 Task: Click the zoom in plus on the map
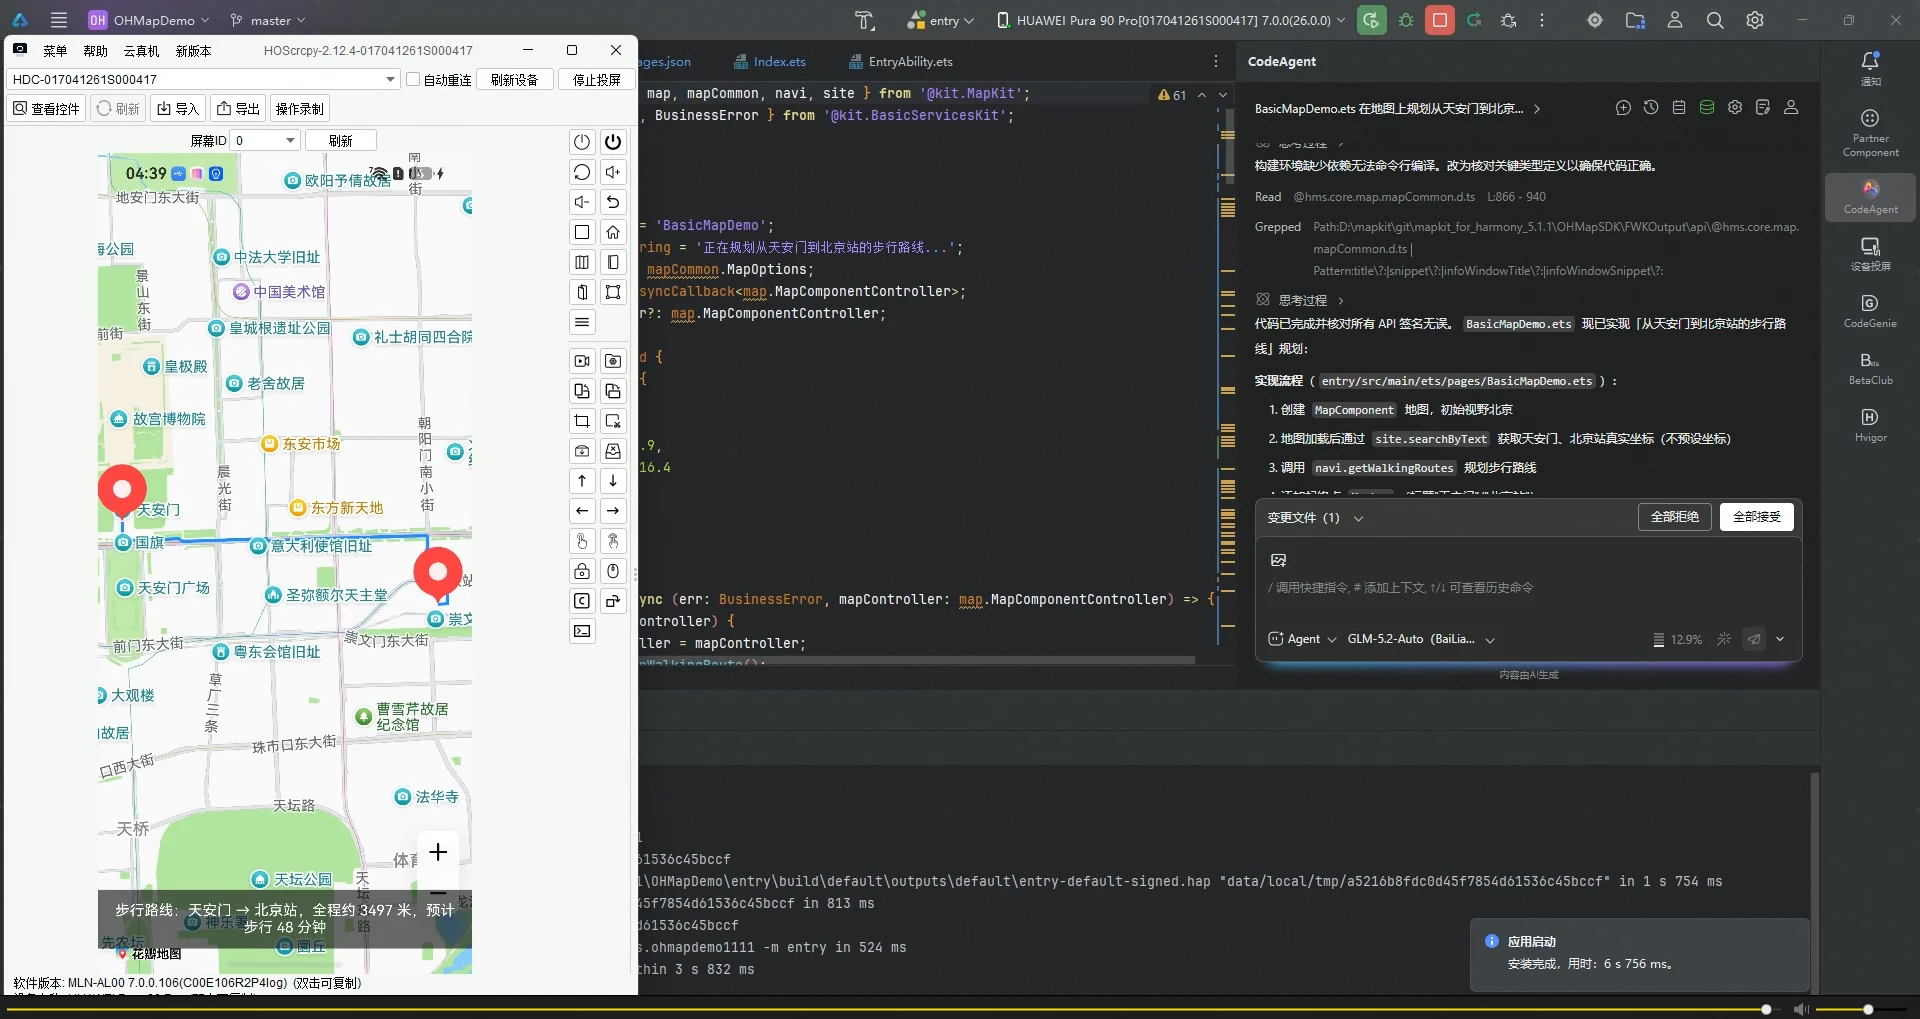pyautogui.click(x=438, y=852)
